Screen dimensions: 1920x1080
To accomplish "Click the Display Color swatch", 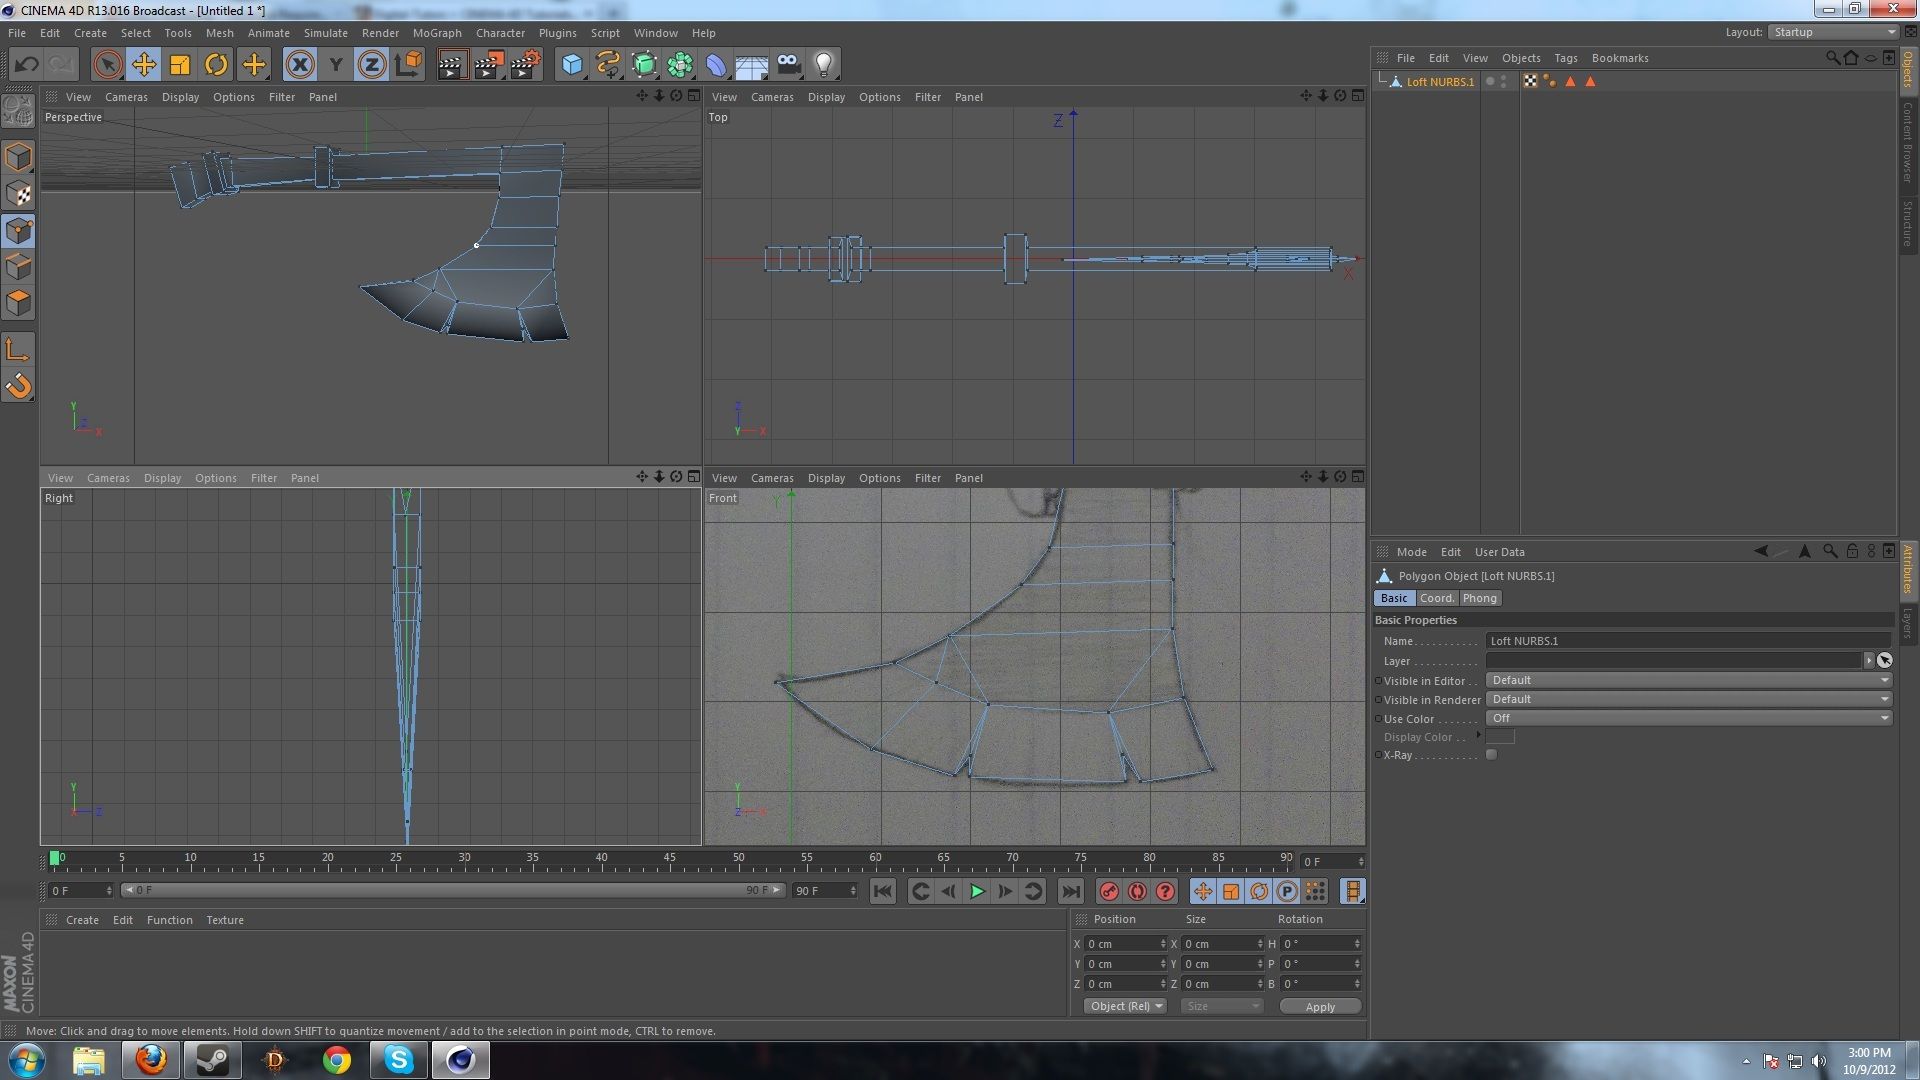I will pos(1500,737).
